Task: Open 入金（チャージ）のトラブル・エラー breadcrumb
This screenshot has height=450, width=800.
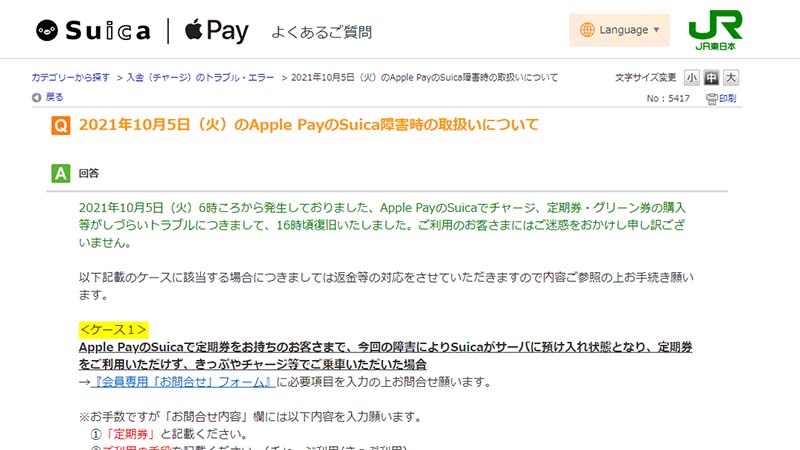Action: 200,78
